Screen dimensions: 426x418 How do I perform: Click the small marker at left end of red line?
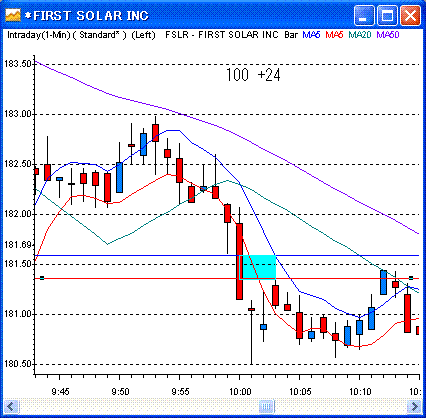(42, 278)
